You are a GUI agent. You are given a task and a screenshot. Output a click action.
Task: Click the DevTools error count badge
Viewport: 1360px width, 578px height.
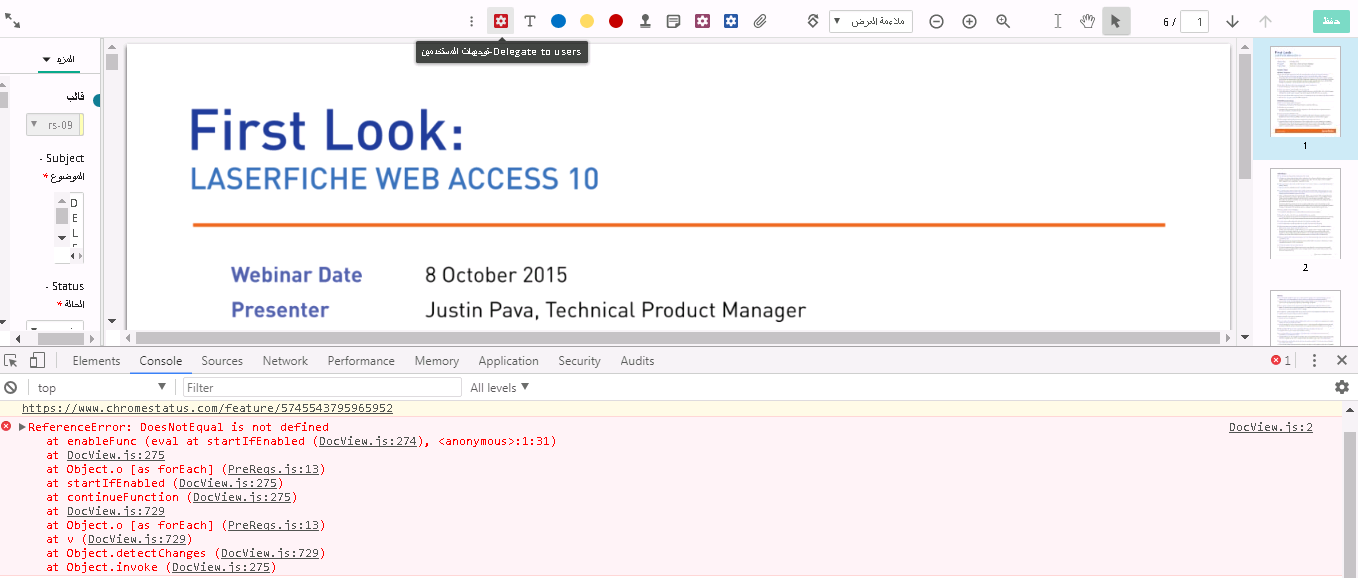[1281, 361]
